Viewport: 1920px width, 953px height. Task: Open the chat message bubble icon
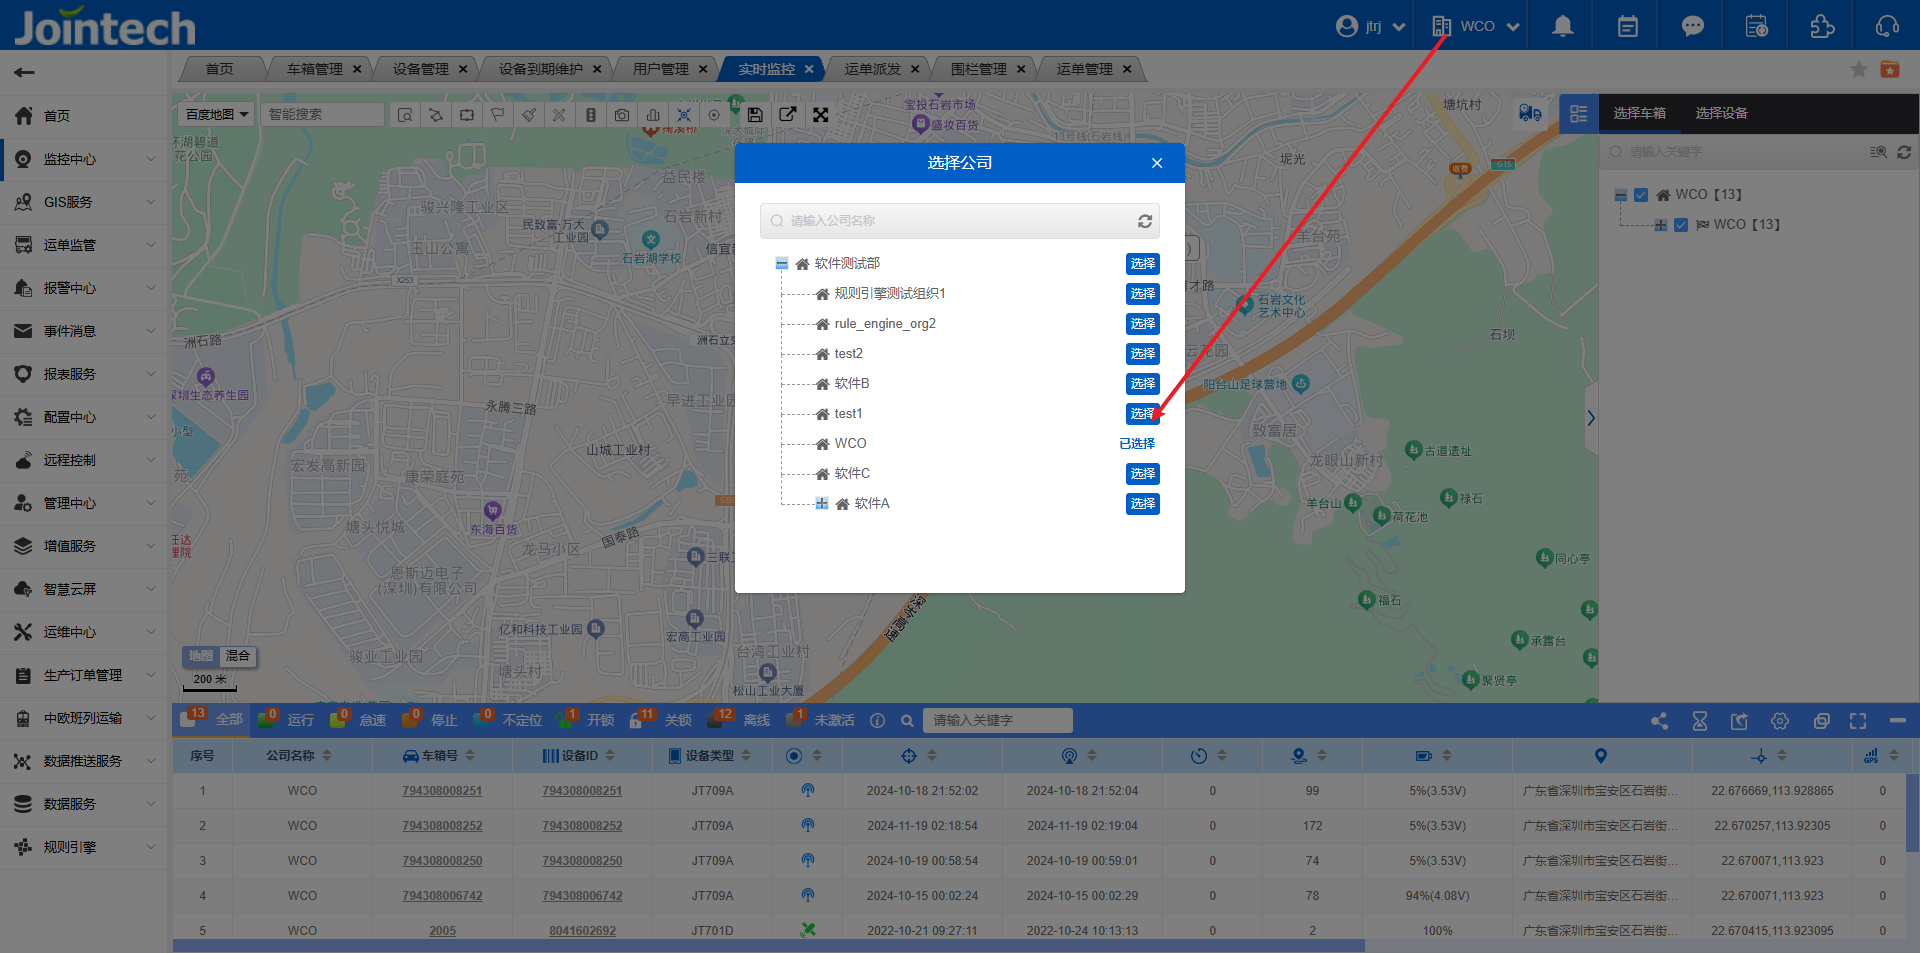1692,26
